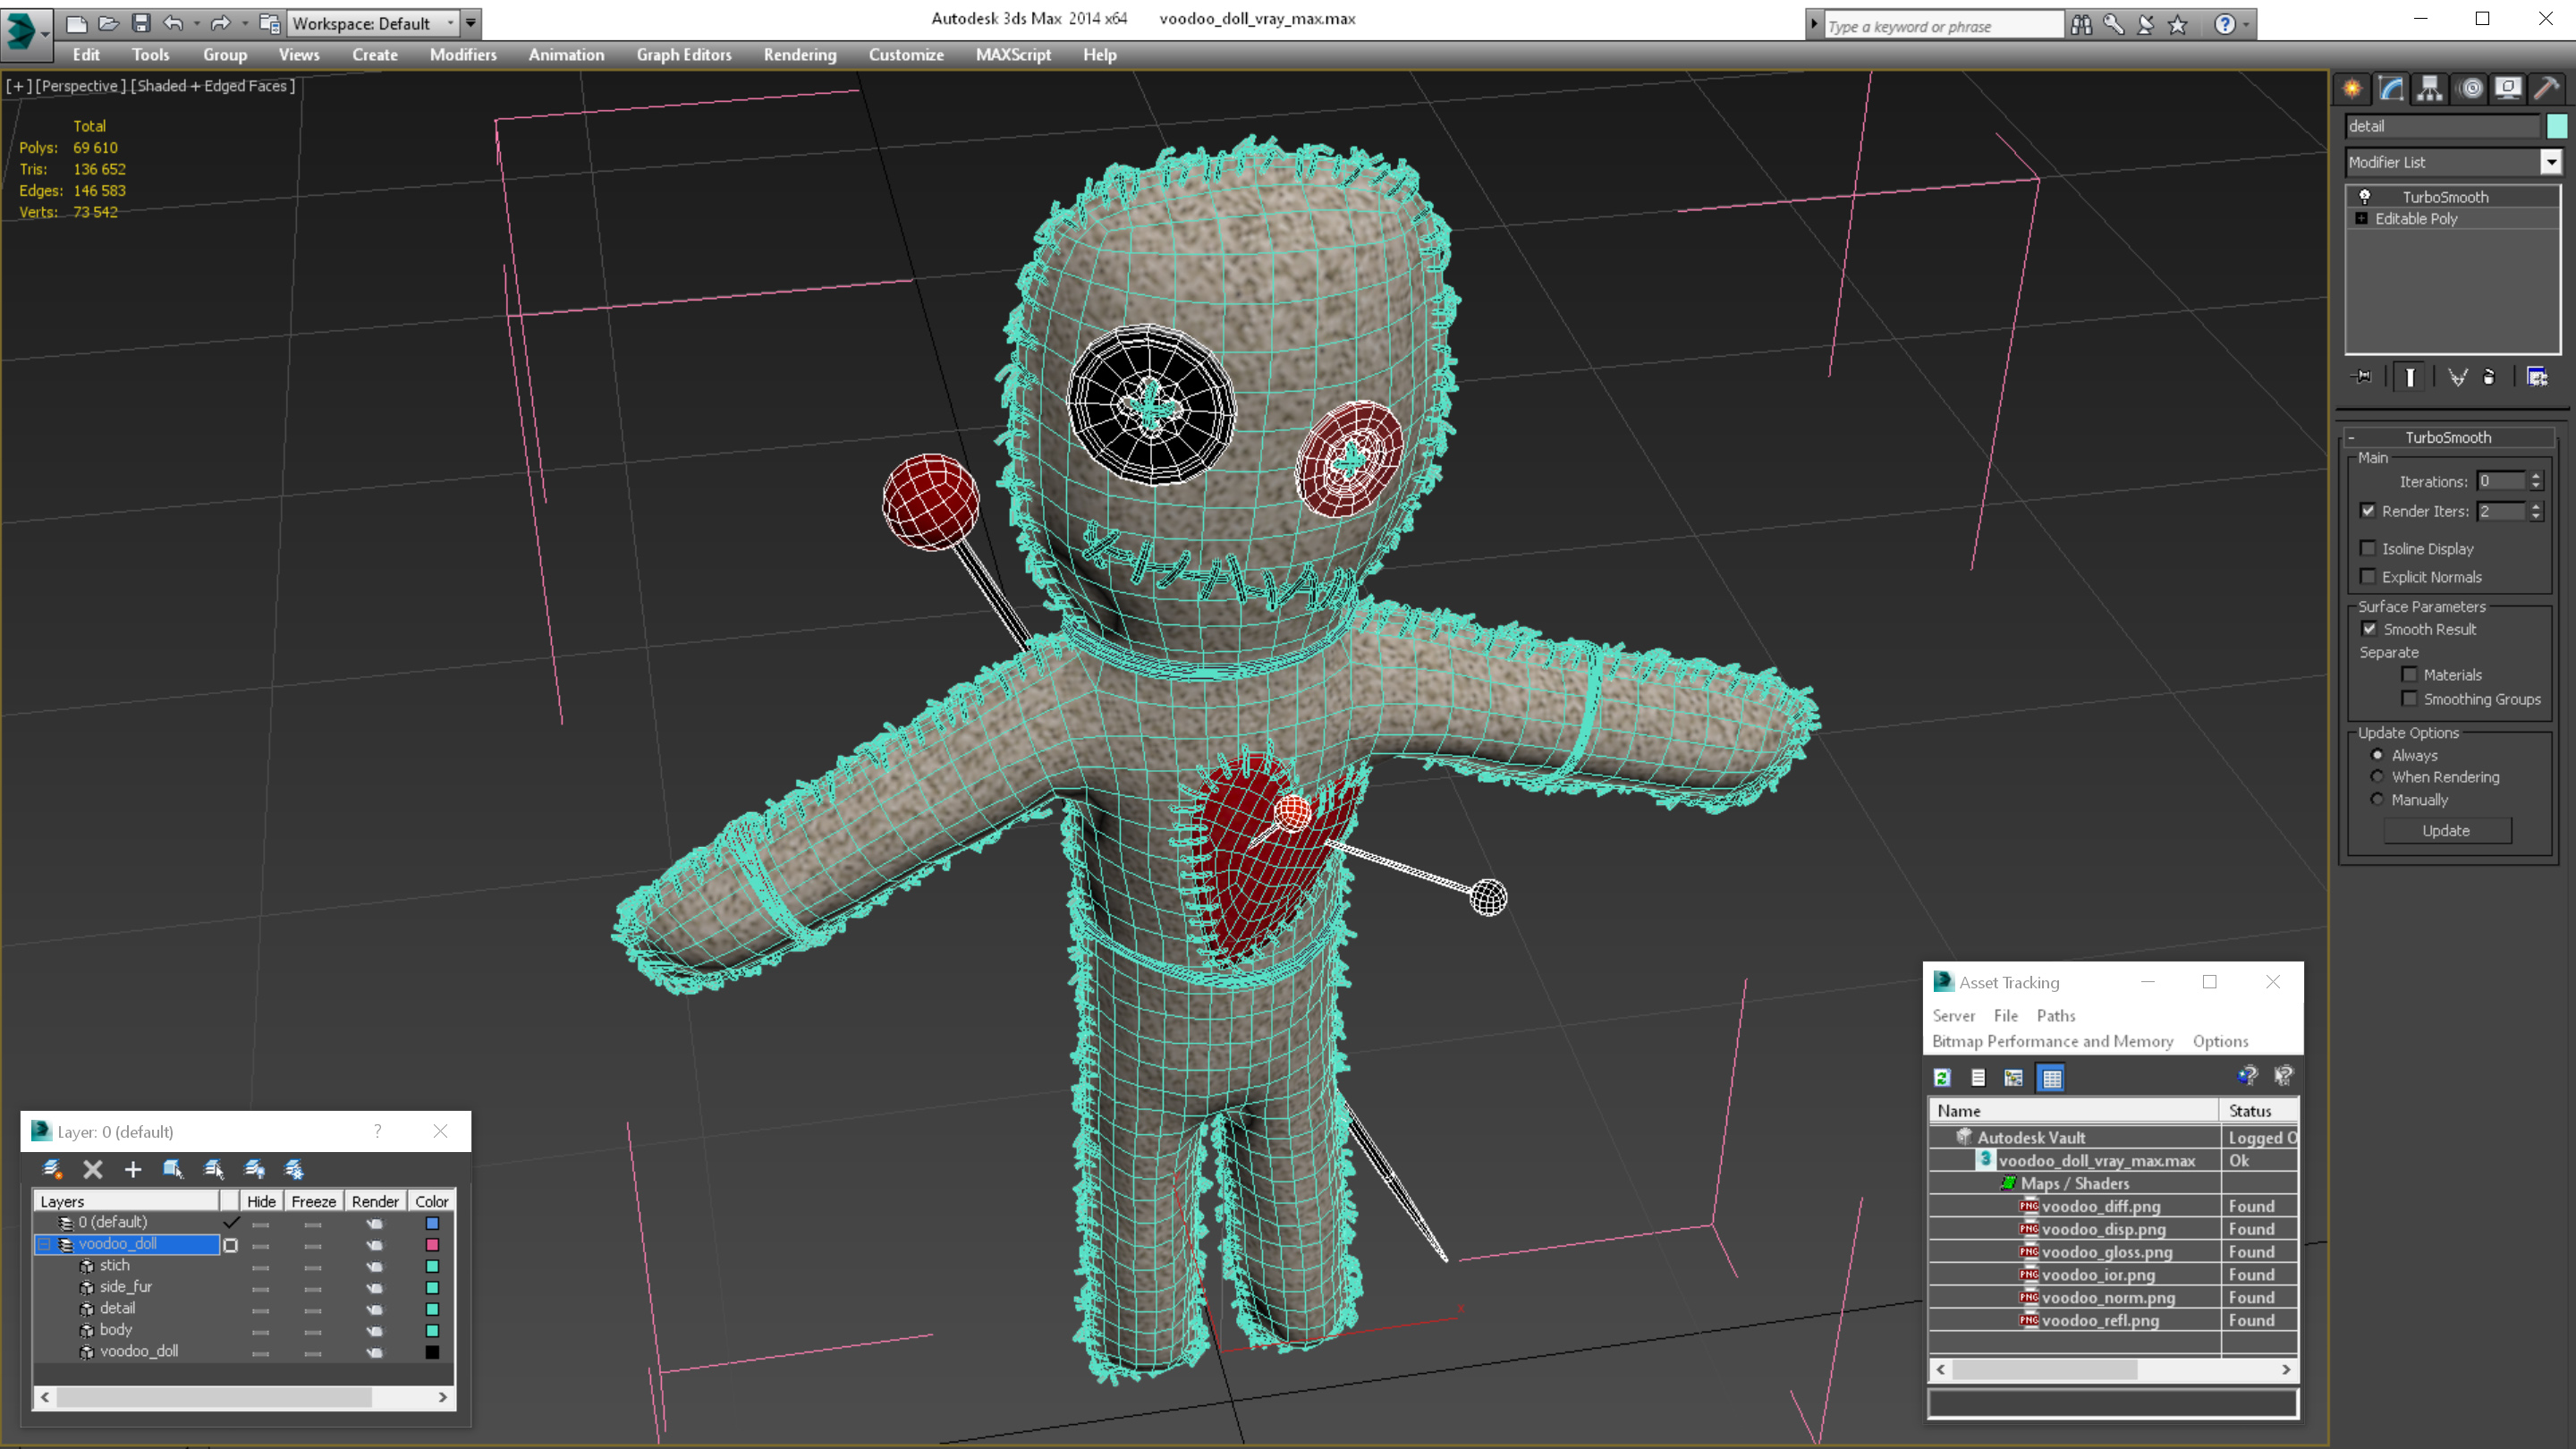Switch to the Modify command panel tab

tap(2391, 89)
